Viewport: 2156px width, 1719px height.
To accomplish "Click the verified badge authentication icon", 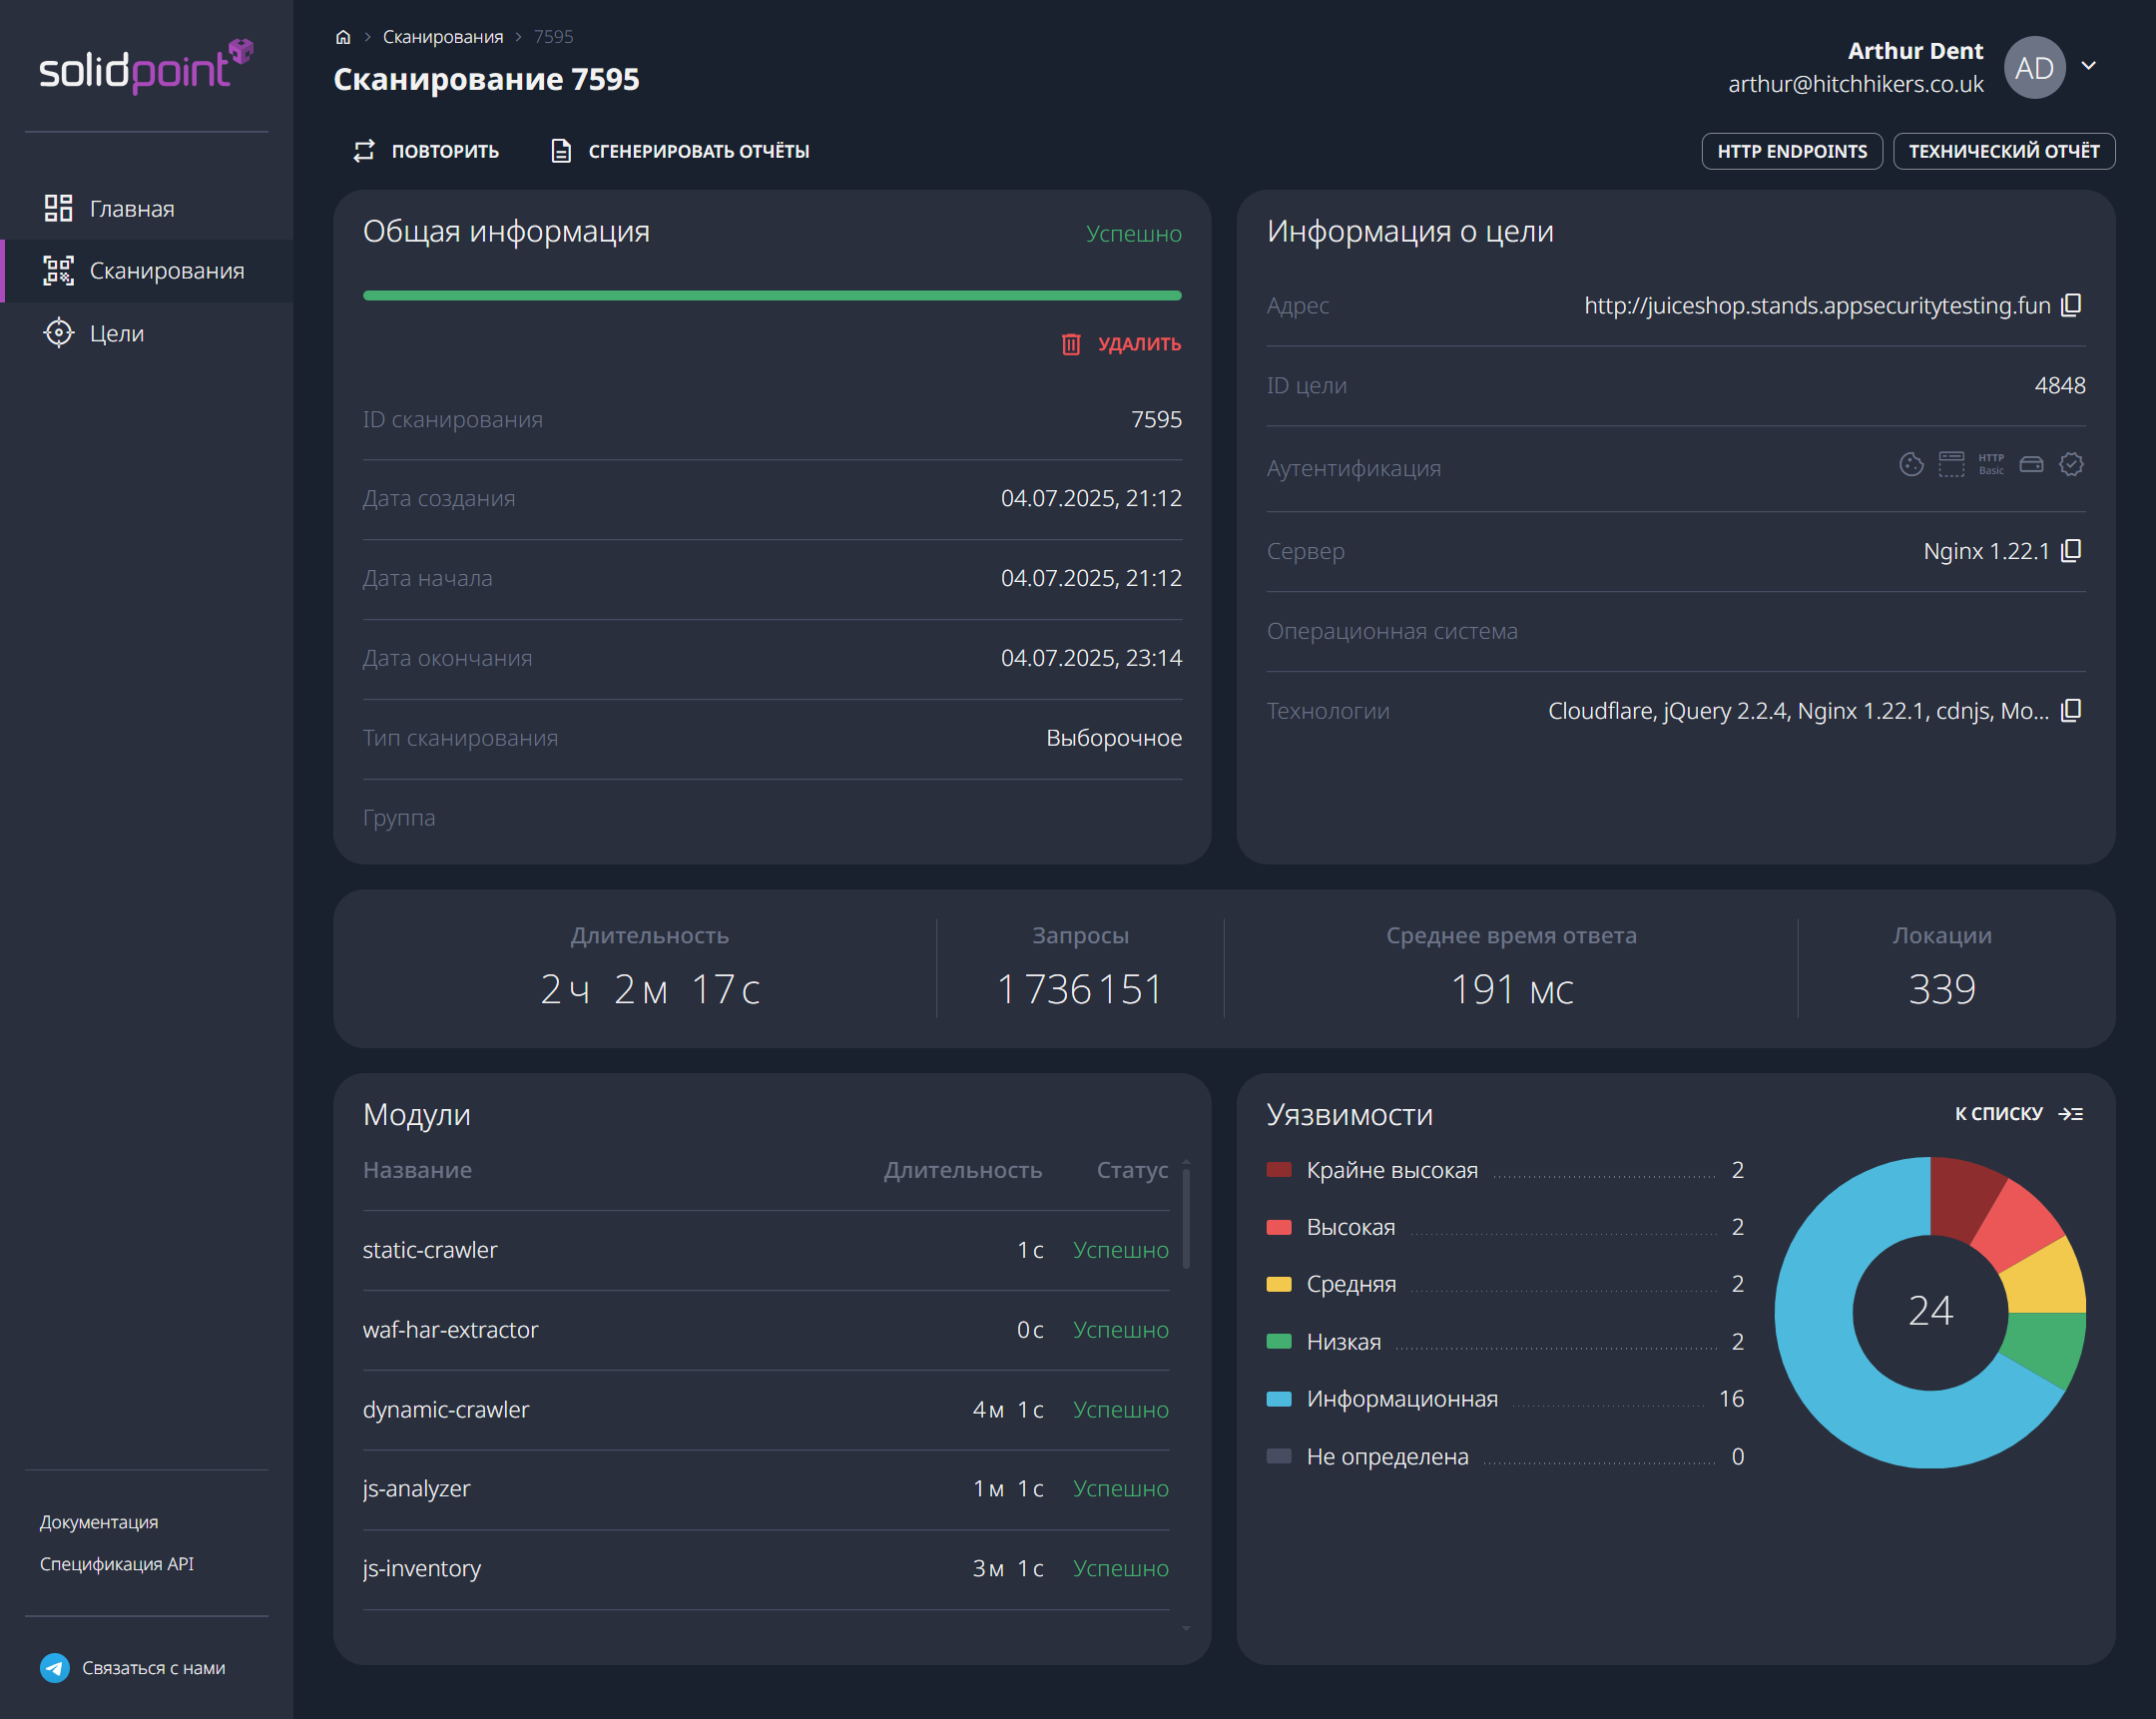I will tap(2071, 463).
